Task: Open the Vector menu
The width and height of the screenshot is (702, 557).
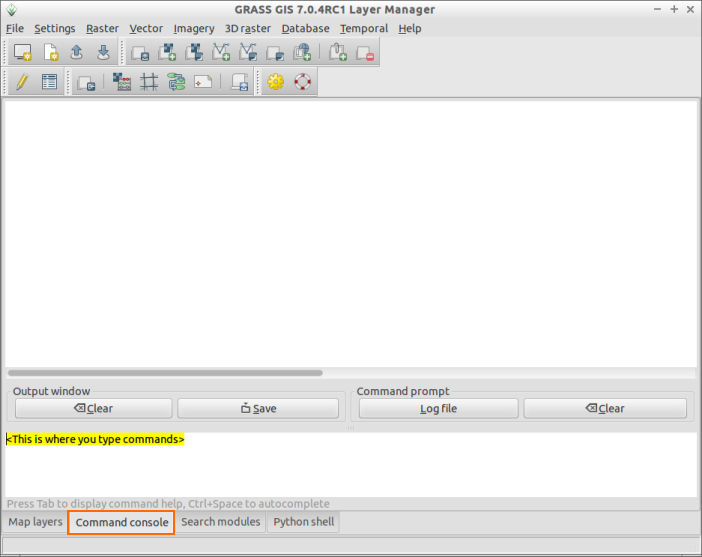Action: [x=146, y=28]
